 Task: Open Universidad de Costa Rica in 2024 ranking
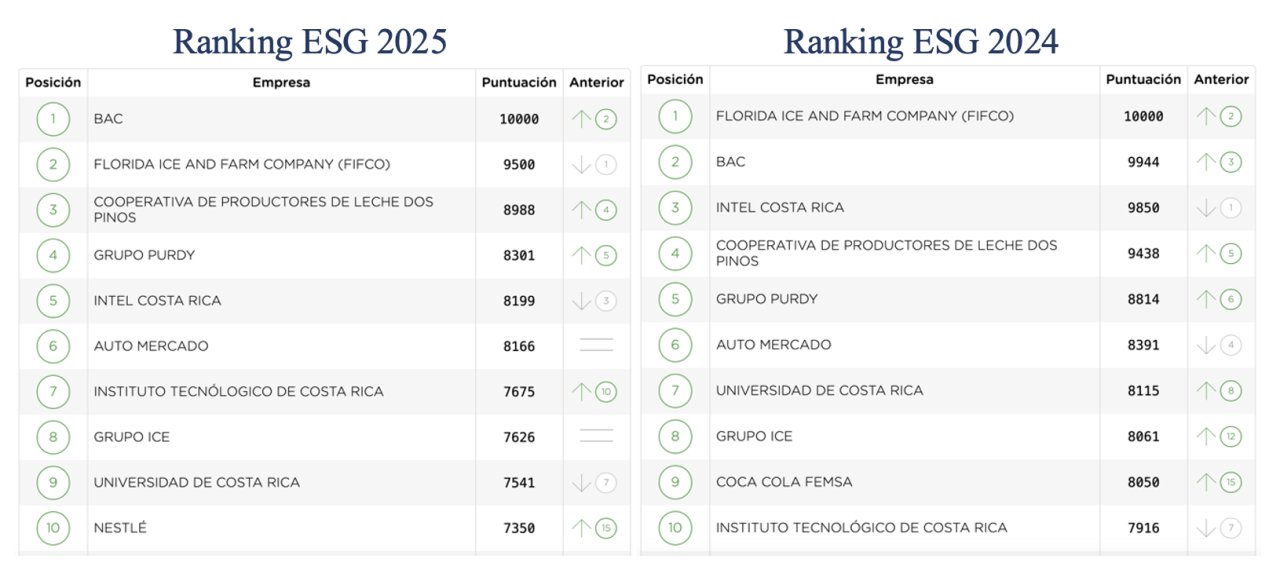pyautogui.click(x=819, y=390)
